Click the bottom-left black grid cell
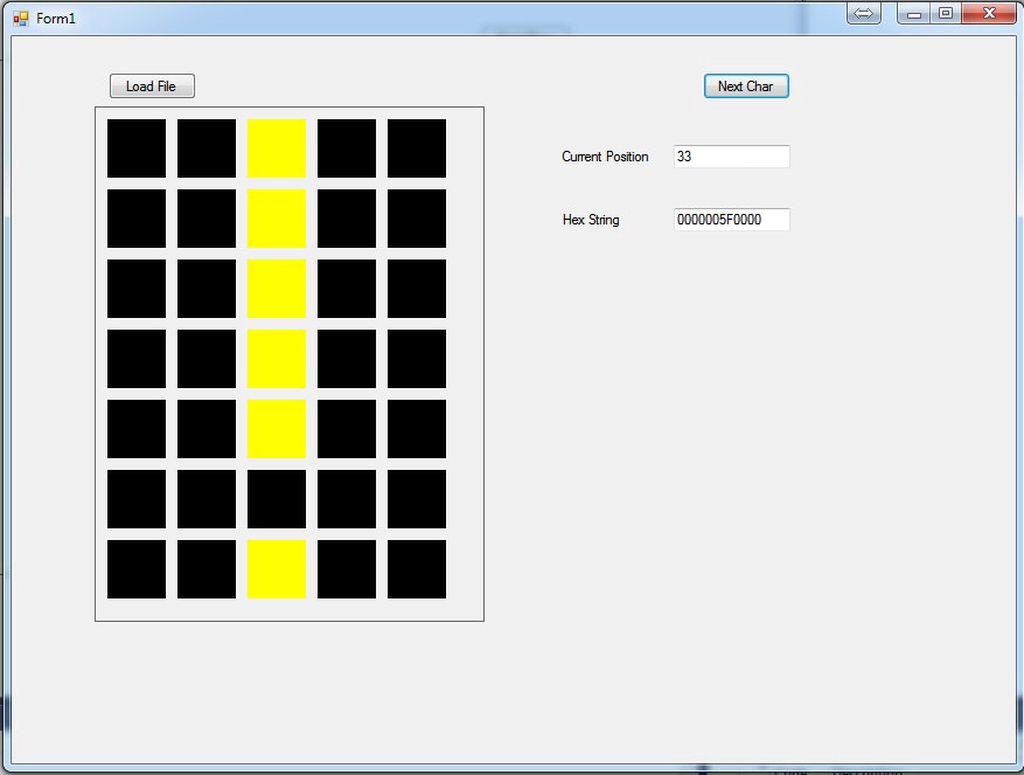This screenshot has height=775, width=1024. pyautogui.click(x=136, y=569)
